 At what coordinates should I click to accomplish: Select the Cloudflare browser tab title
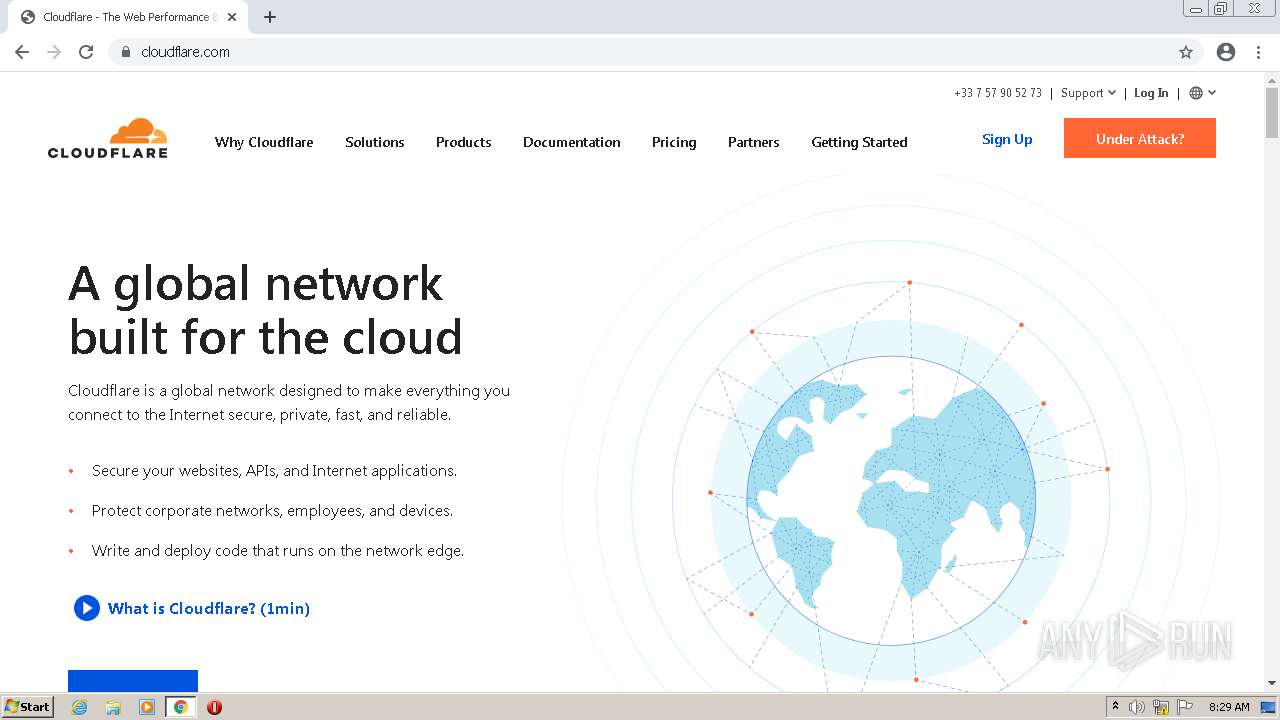click(129, 17)
